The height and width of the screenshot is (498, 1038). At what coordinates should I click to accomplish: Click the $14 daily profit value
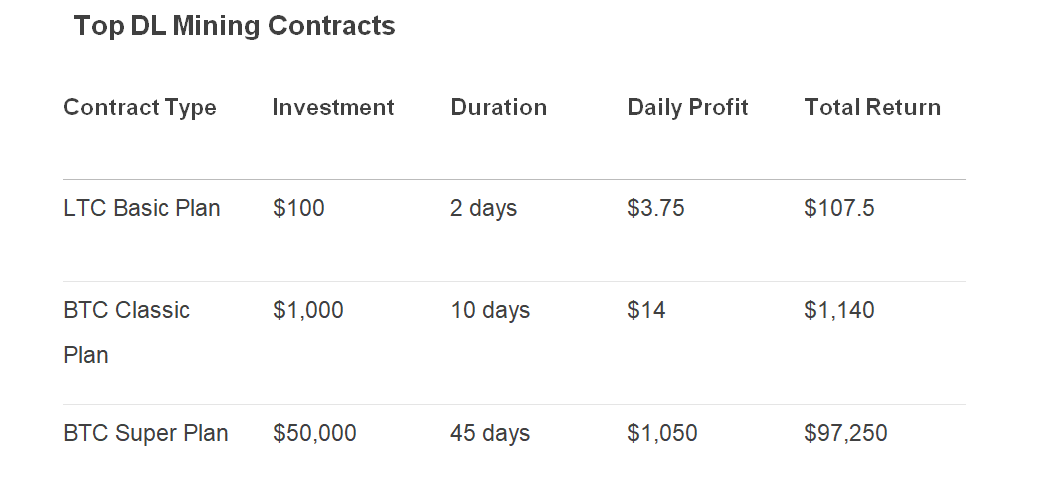646,310
